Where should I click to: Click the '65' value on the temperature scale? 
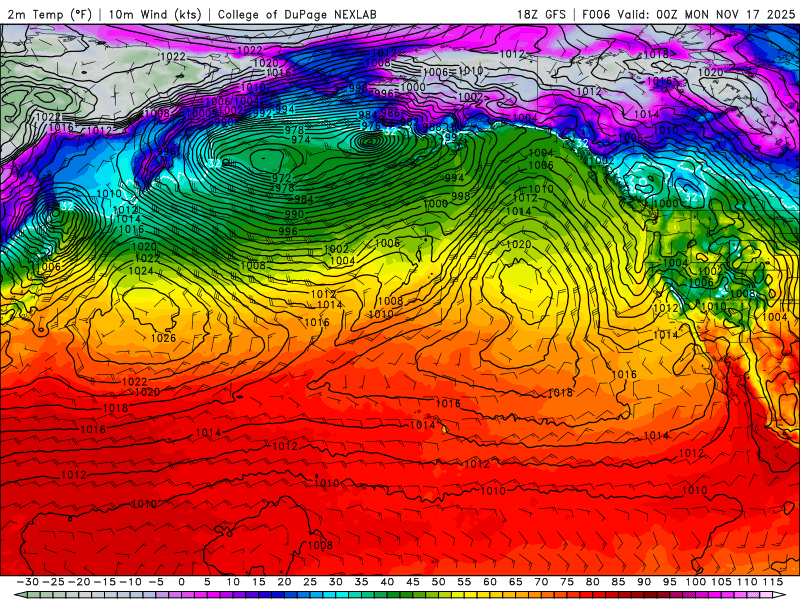[515, 582]
